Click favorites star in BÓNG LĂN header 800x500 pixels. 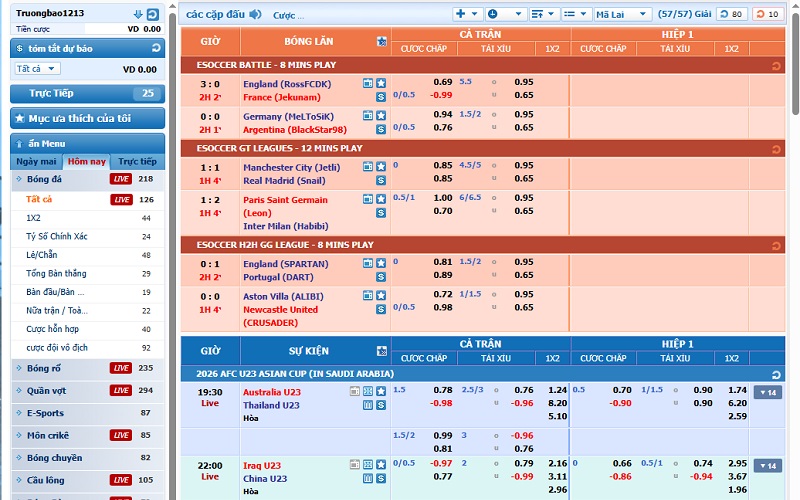381,42
